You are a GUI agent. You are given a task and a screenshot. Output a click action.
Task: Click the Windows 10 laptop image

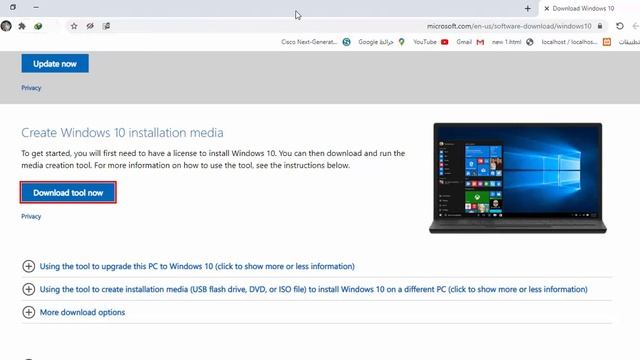tap(518, 178)
